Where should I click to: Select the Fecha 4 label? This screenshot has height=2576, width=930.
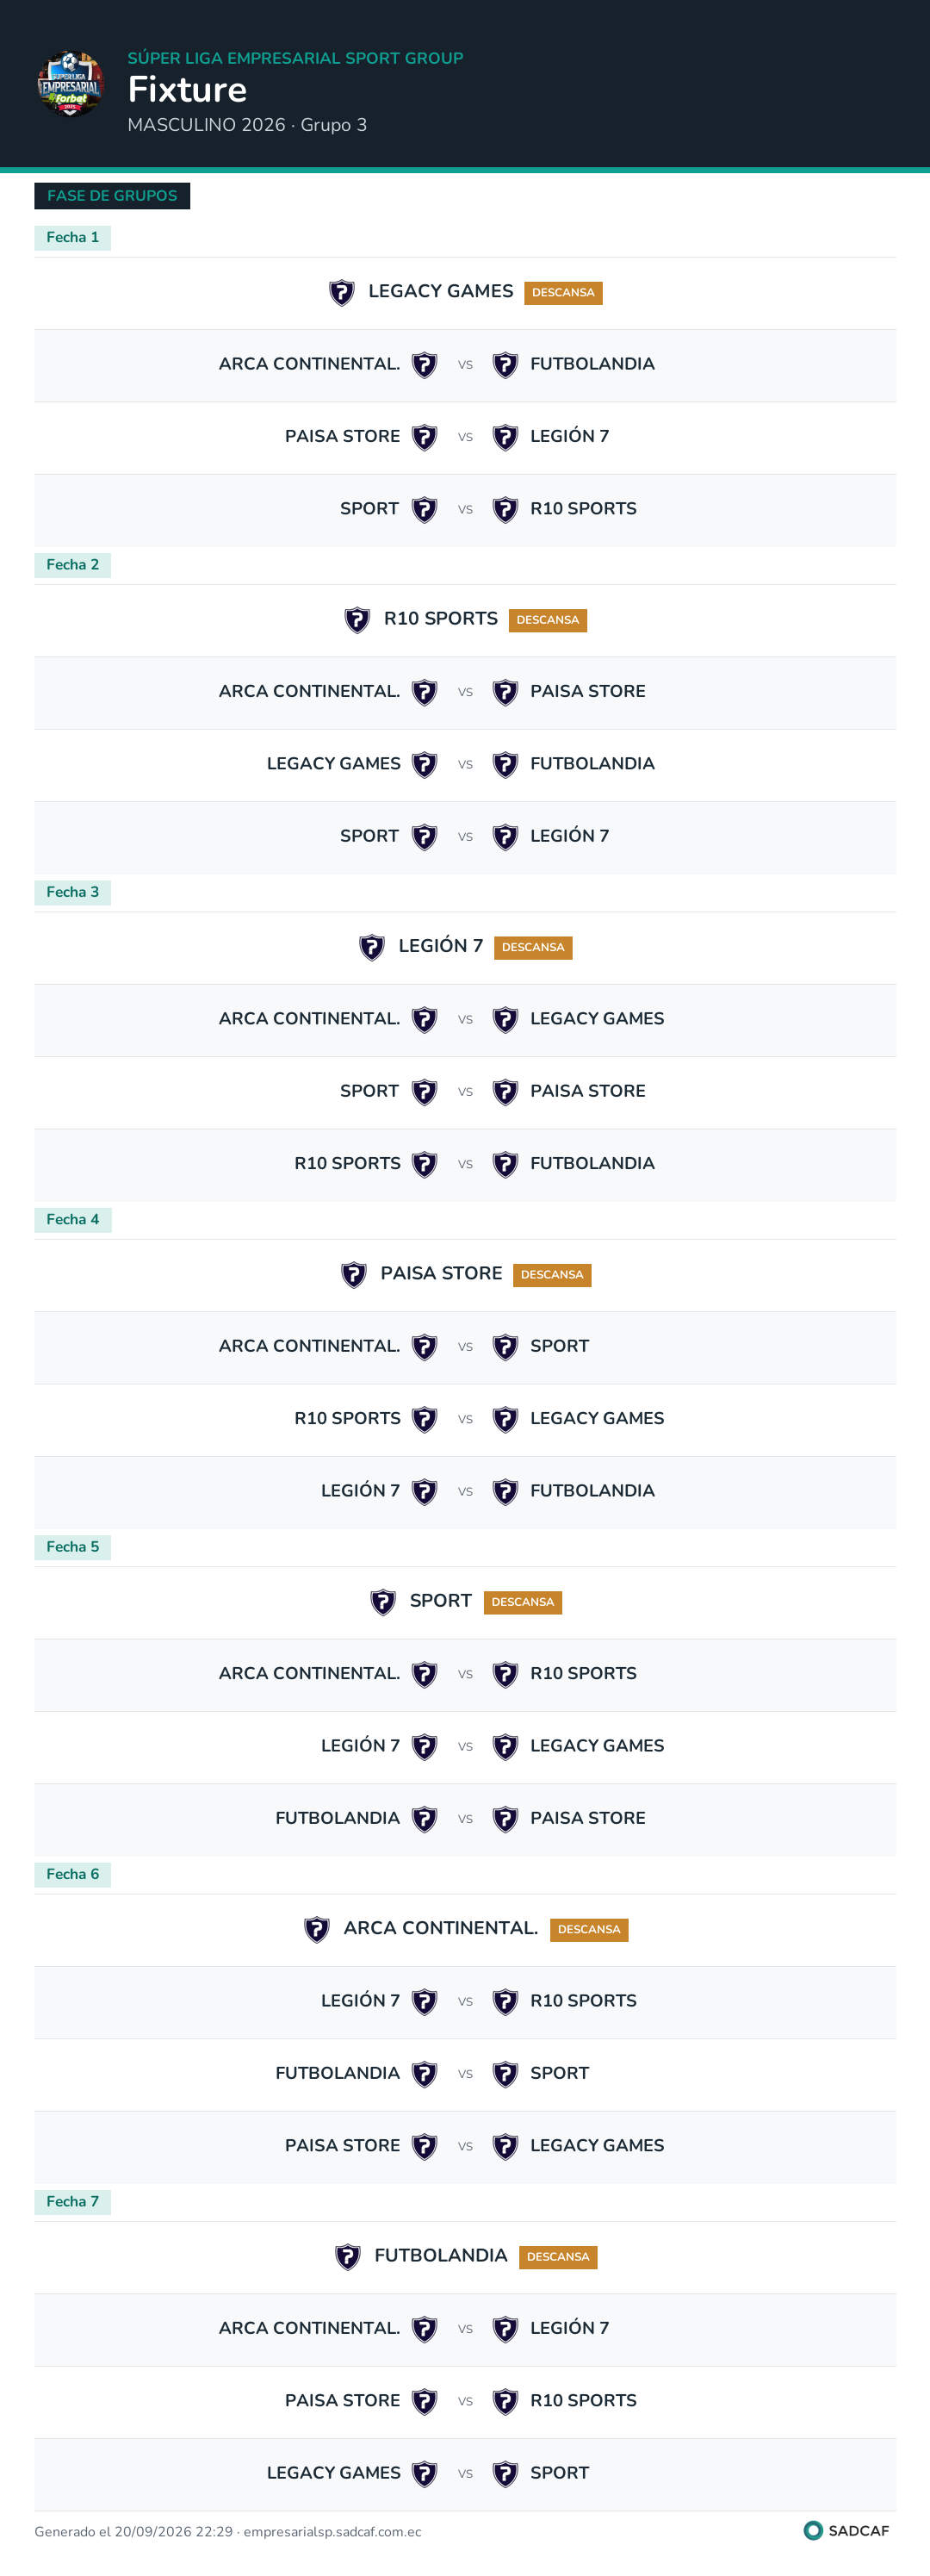[x=73, y=1220]
